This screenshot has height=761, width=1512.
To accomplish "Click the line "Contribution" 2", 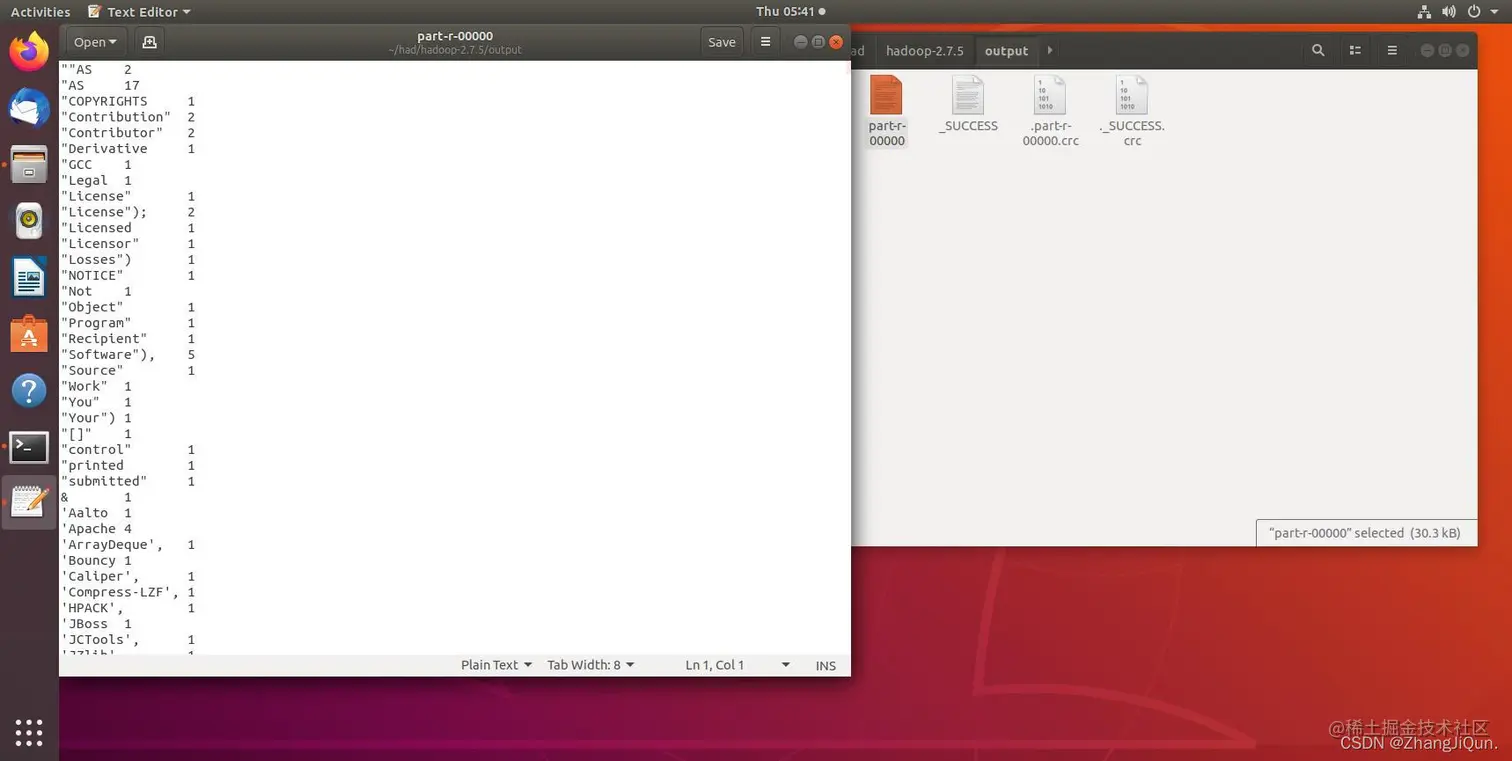I will [128, 117].
